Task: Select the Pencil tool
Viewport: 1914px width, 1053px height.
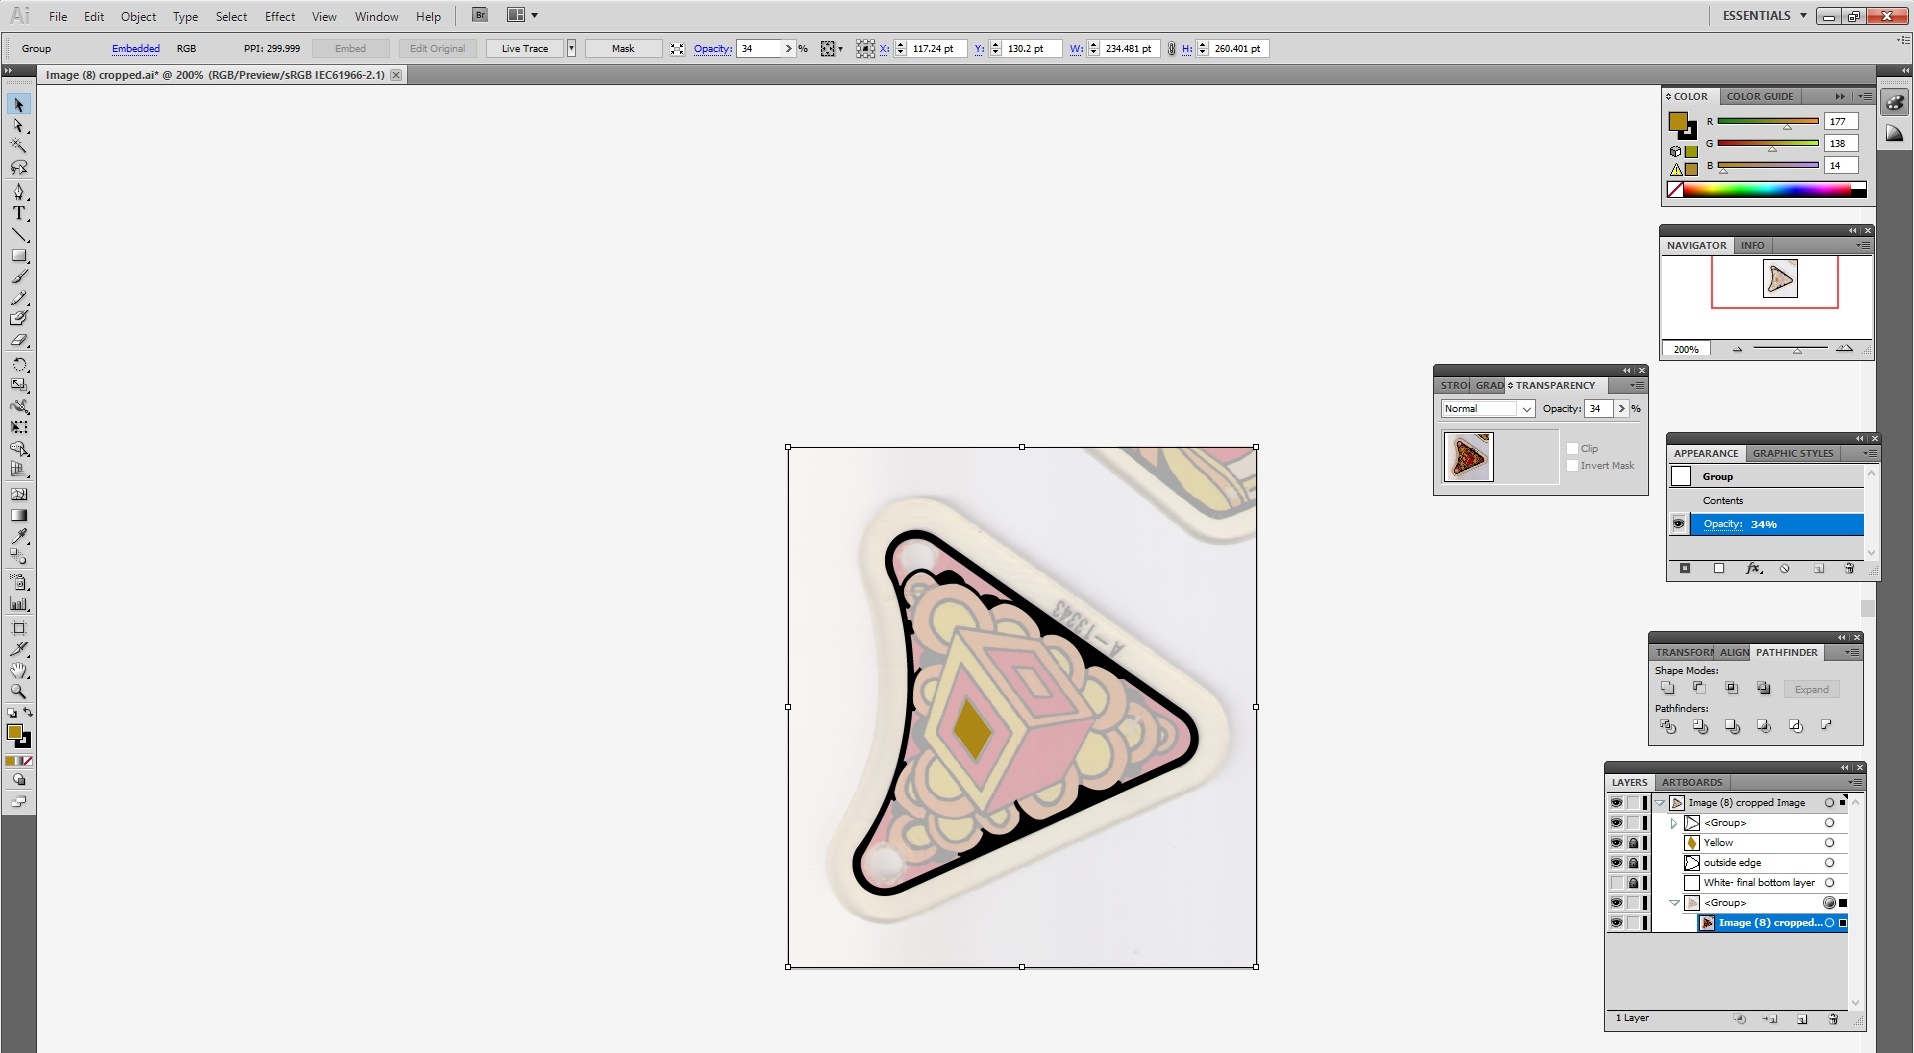Action: tap(19, 298)
